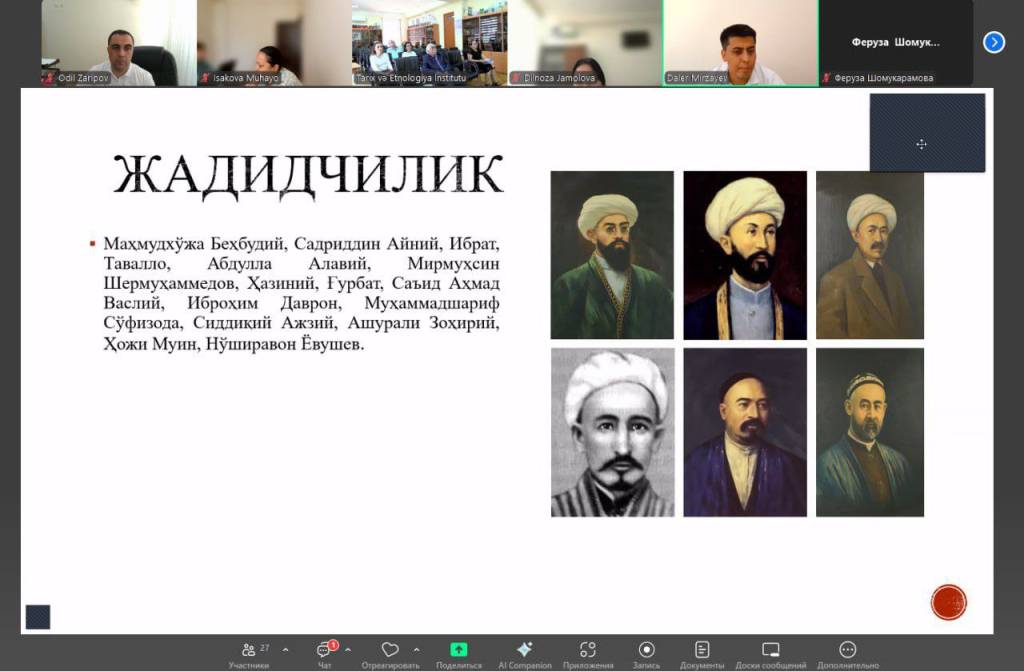Click the Отреагировать heart reaction icon

click(390, 650)
